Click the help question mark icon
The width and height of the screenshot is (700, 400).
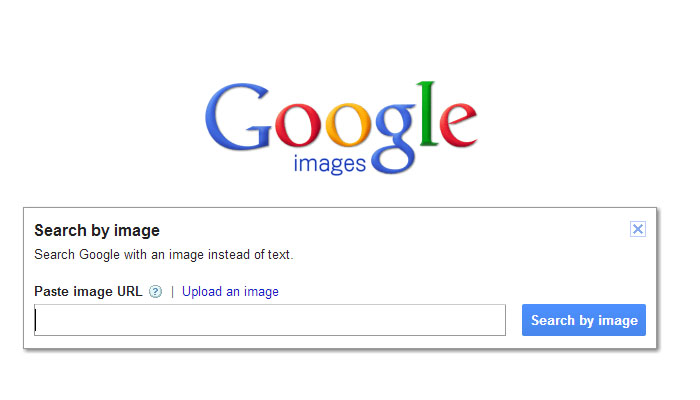[x=155, y=292]
